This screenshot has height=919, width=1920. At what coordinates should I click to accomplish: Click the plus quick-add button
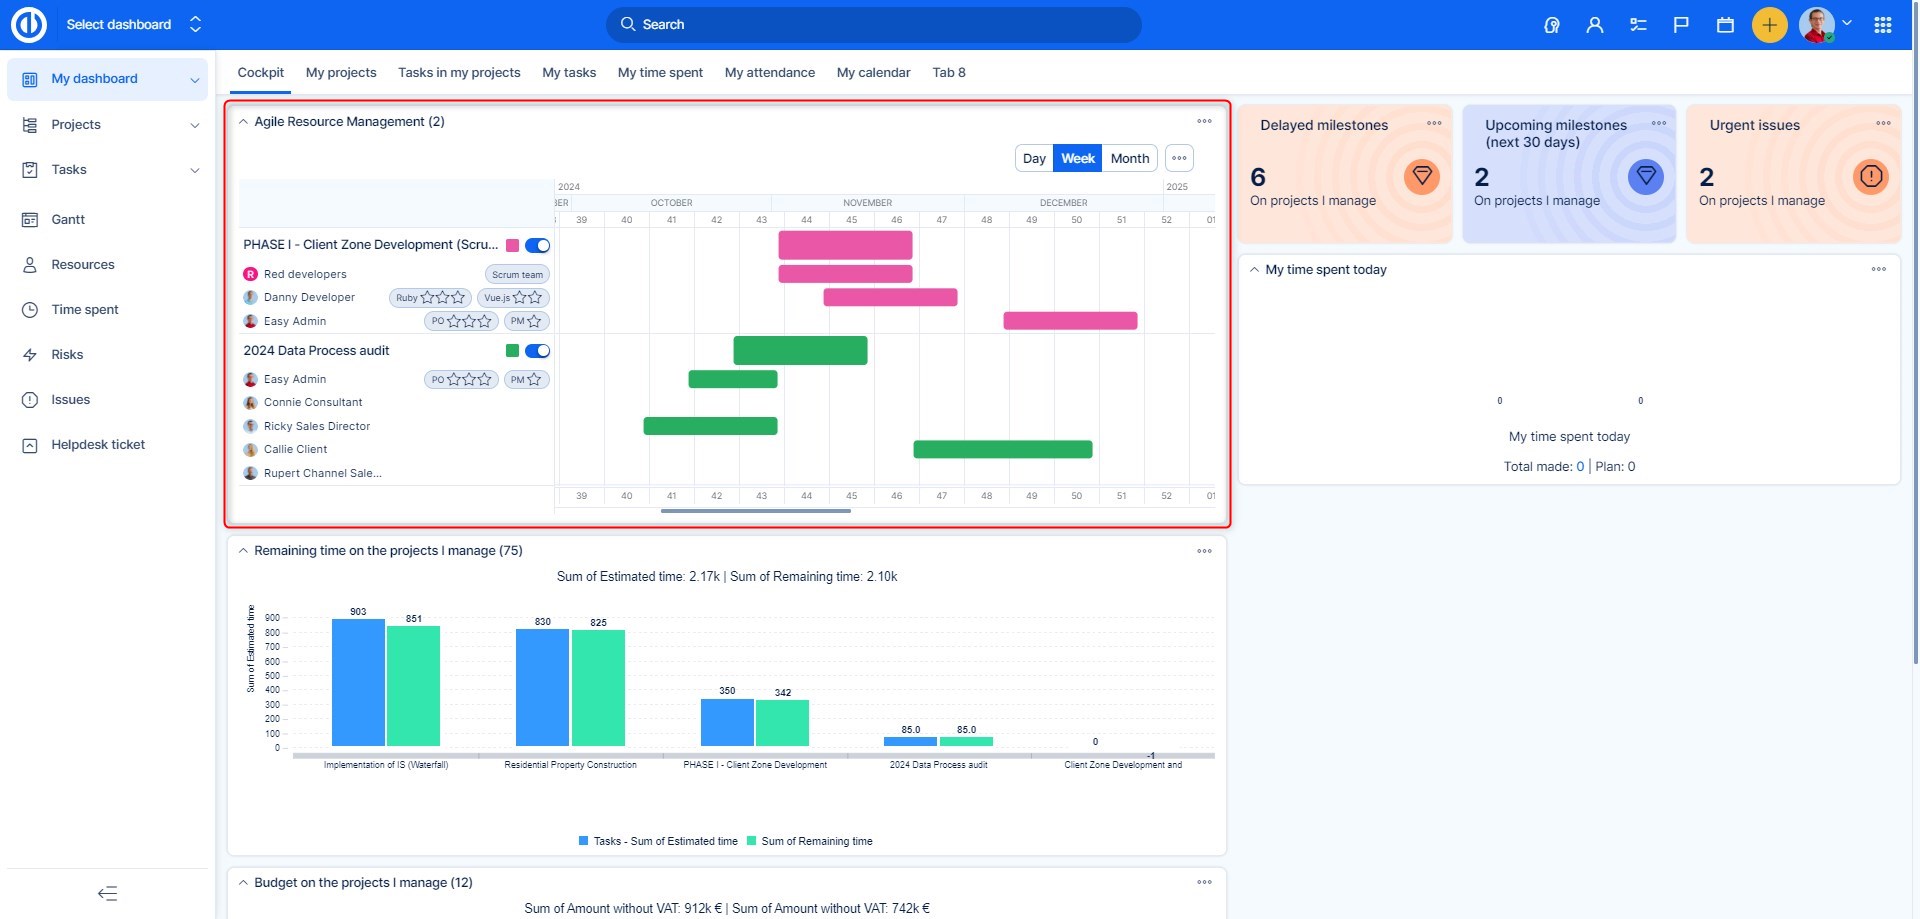[x=1769, y=25]
